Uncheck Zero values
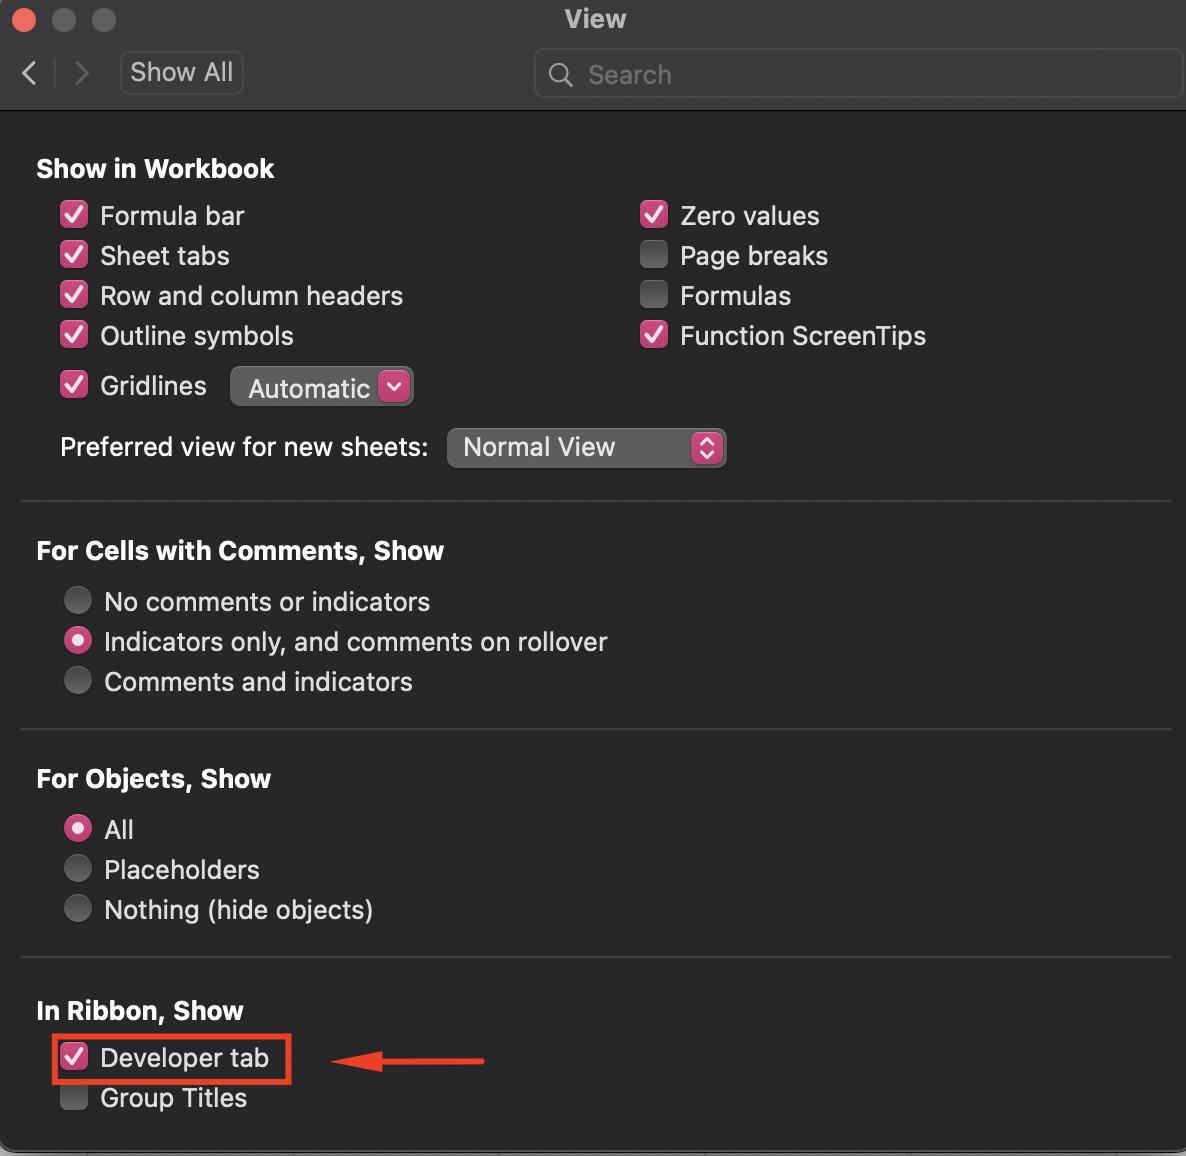The width and height of the screenshot is (1186, 1156). pyautogui.click(x=653, y=214)
